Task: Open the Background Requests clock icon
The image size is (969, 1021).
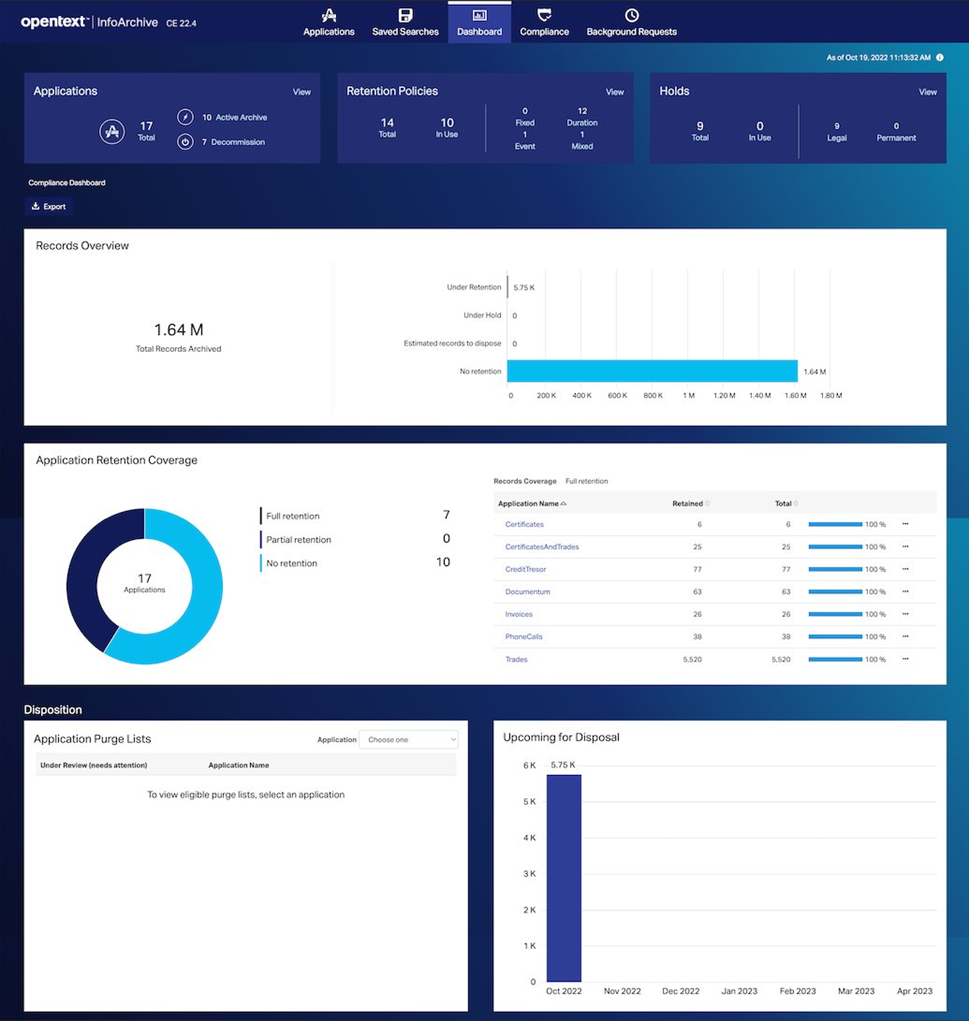Action: [632, 15]
